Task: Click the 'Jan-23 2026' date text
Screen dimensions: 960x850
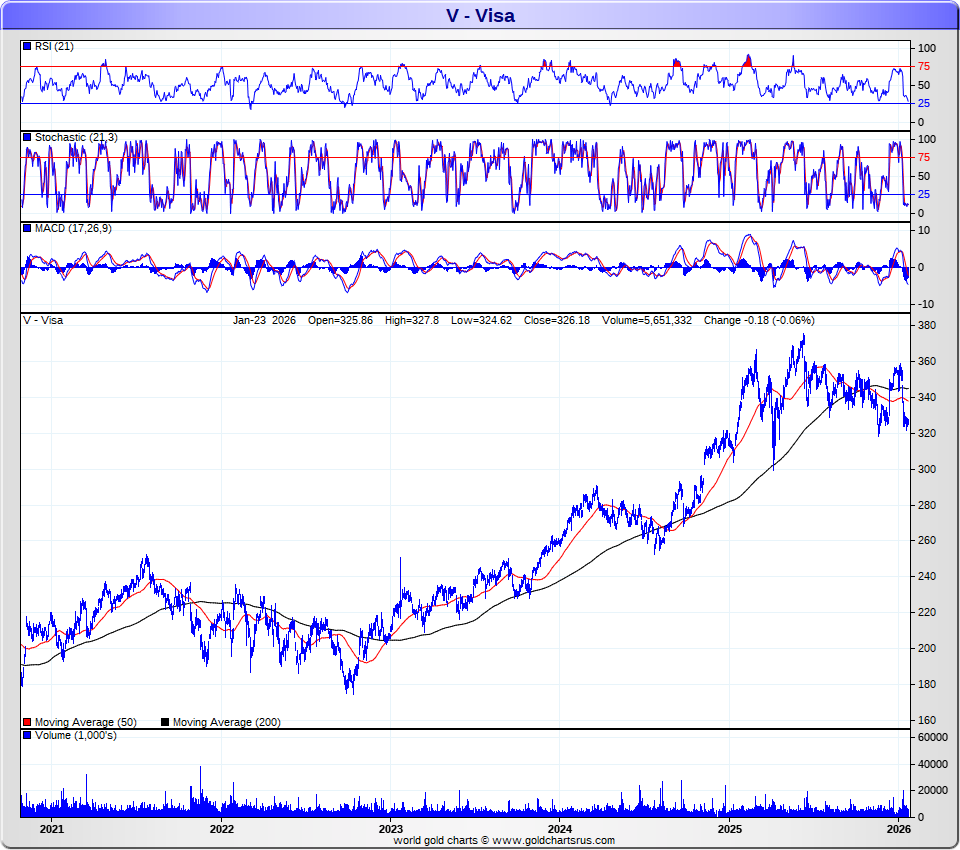Action: click(264, 320)
